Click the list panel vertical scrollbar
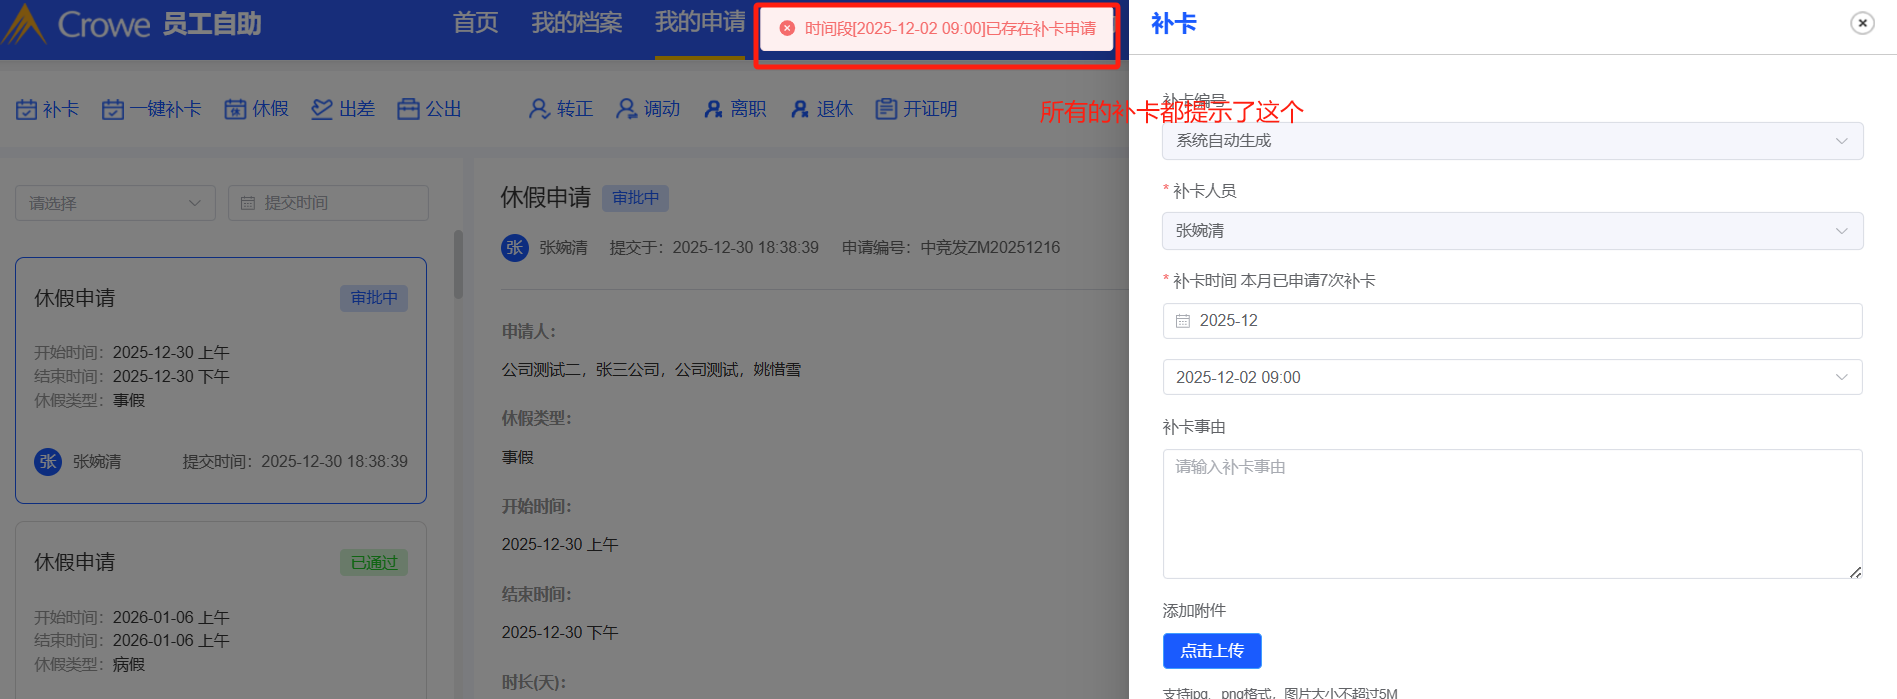 pos(458,265)
